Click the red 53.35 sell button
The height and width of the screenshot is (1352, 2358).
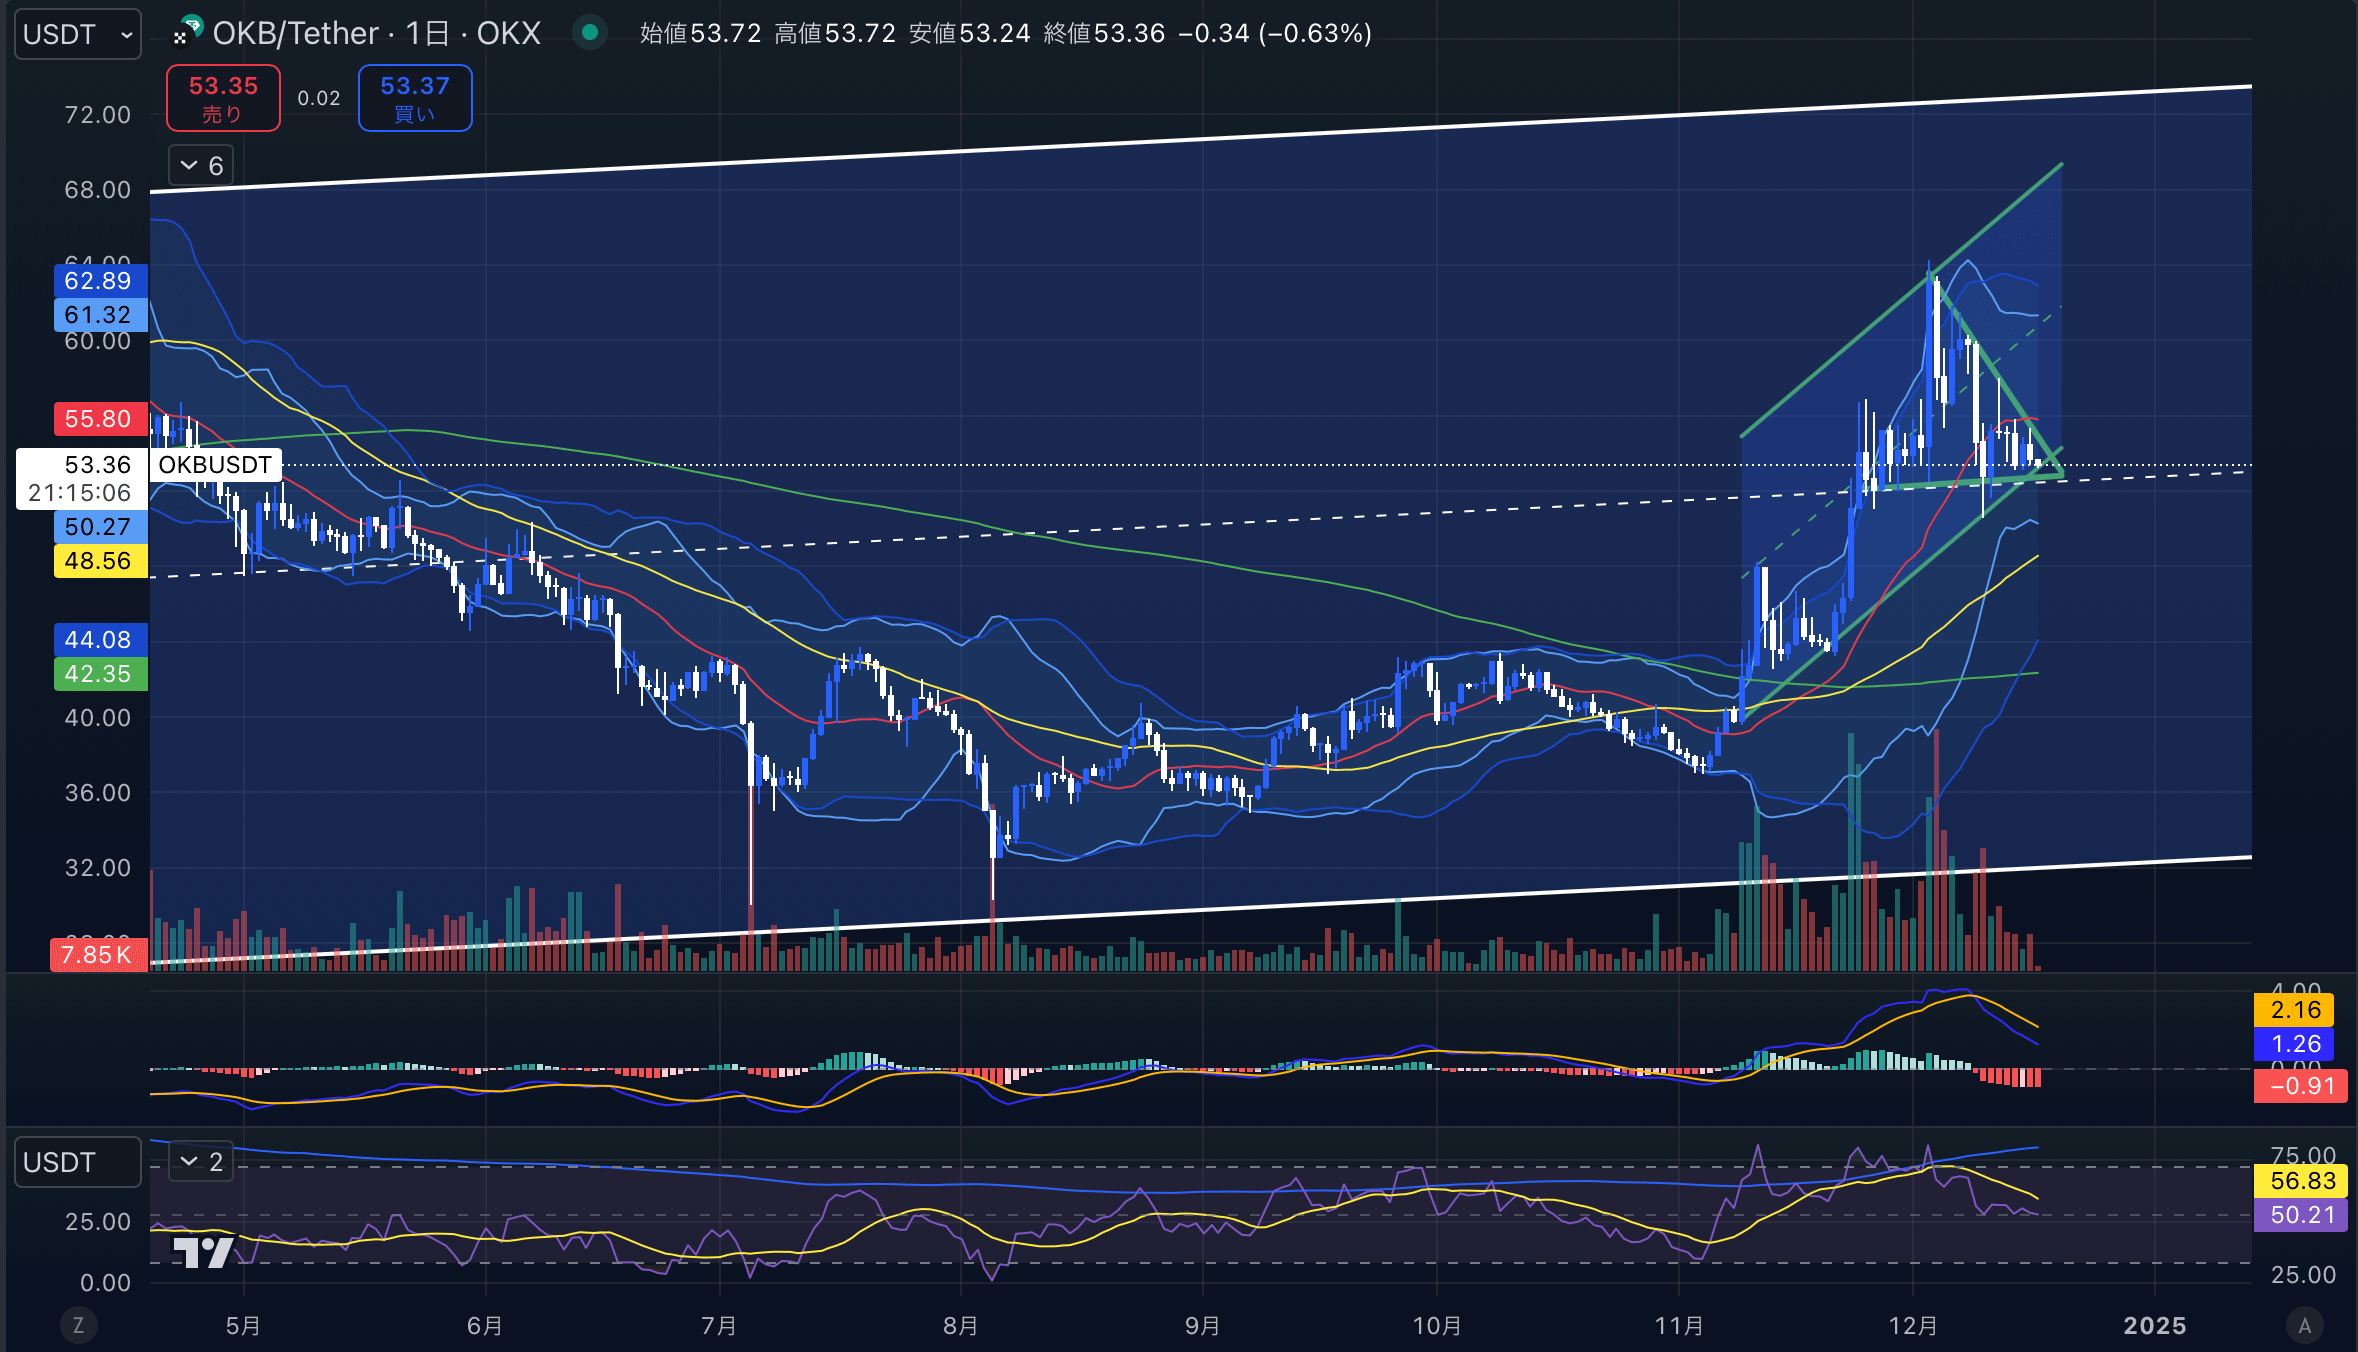[223, 98]
